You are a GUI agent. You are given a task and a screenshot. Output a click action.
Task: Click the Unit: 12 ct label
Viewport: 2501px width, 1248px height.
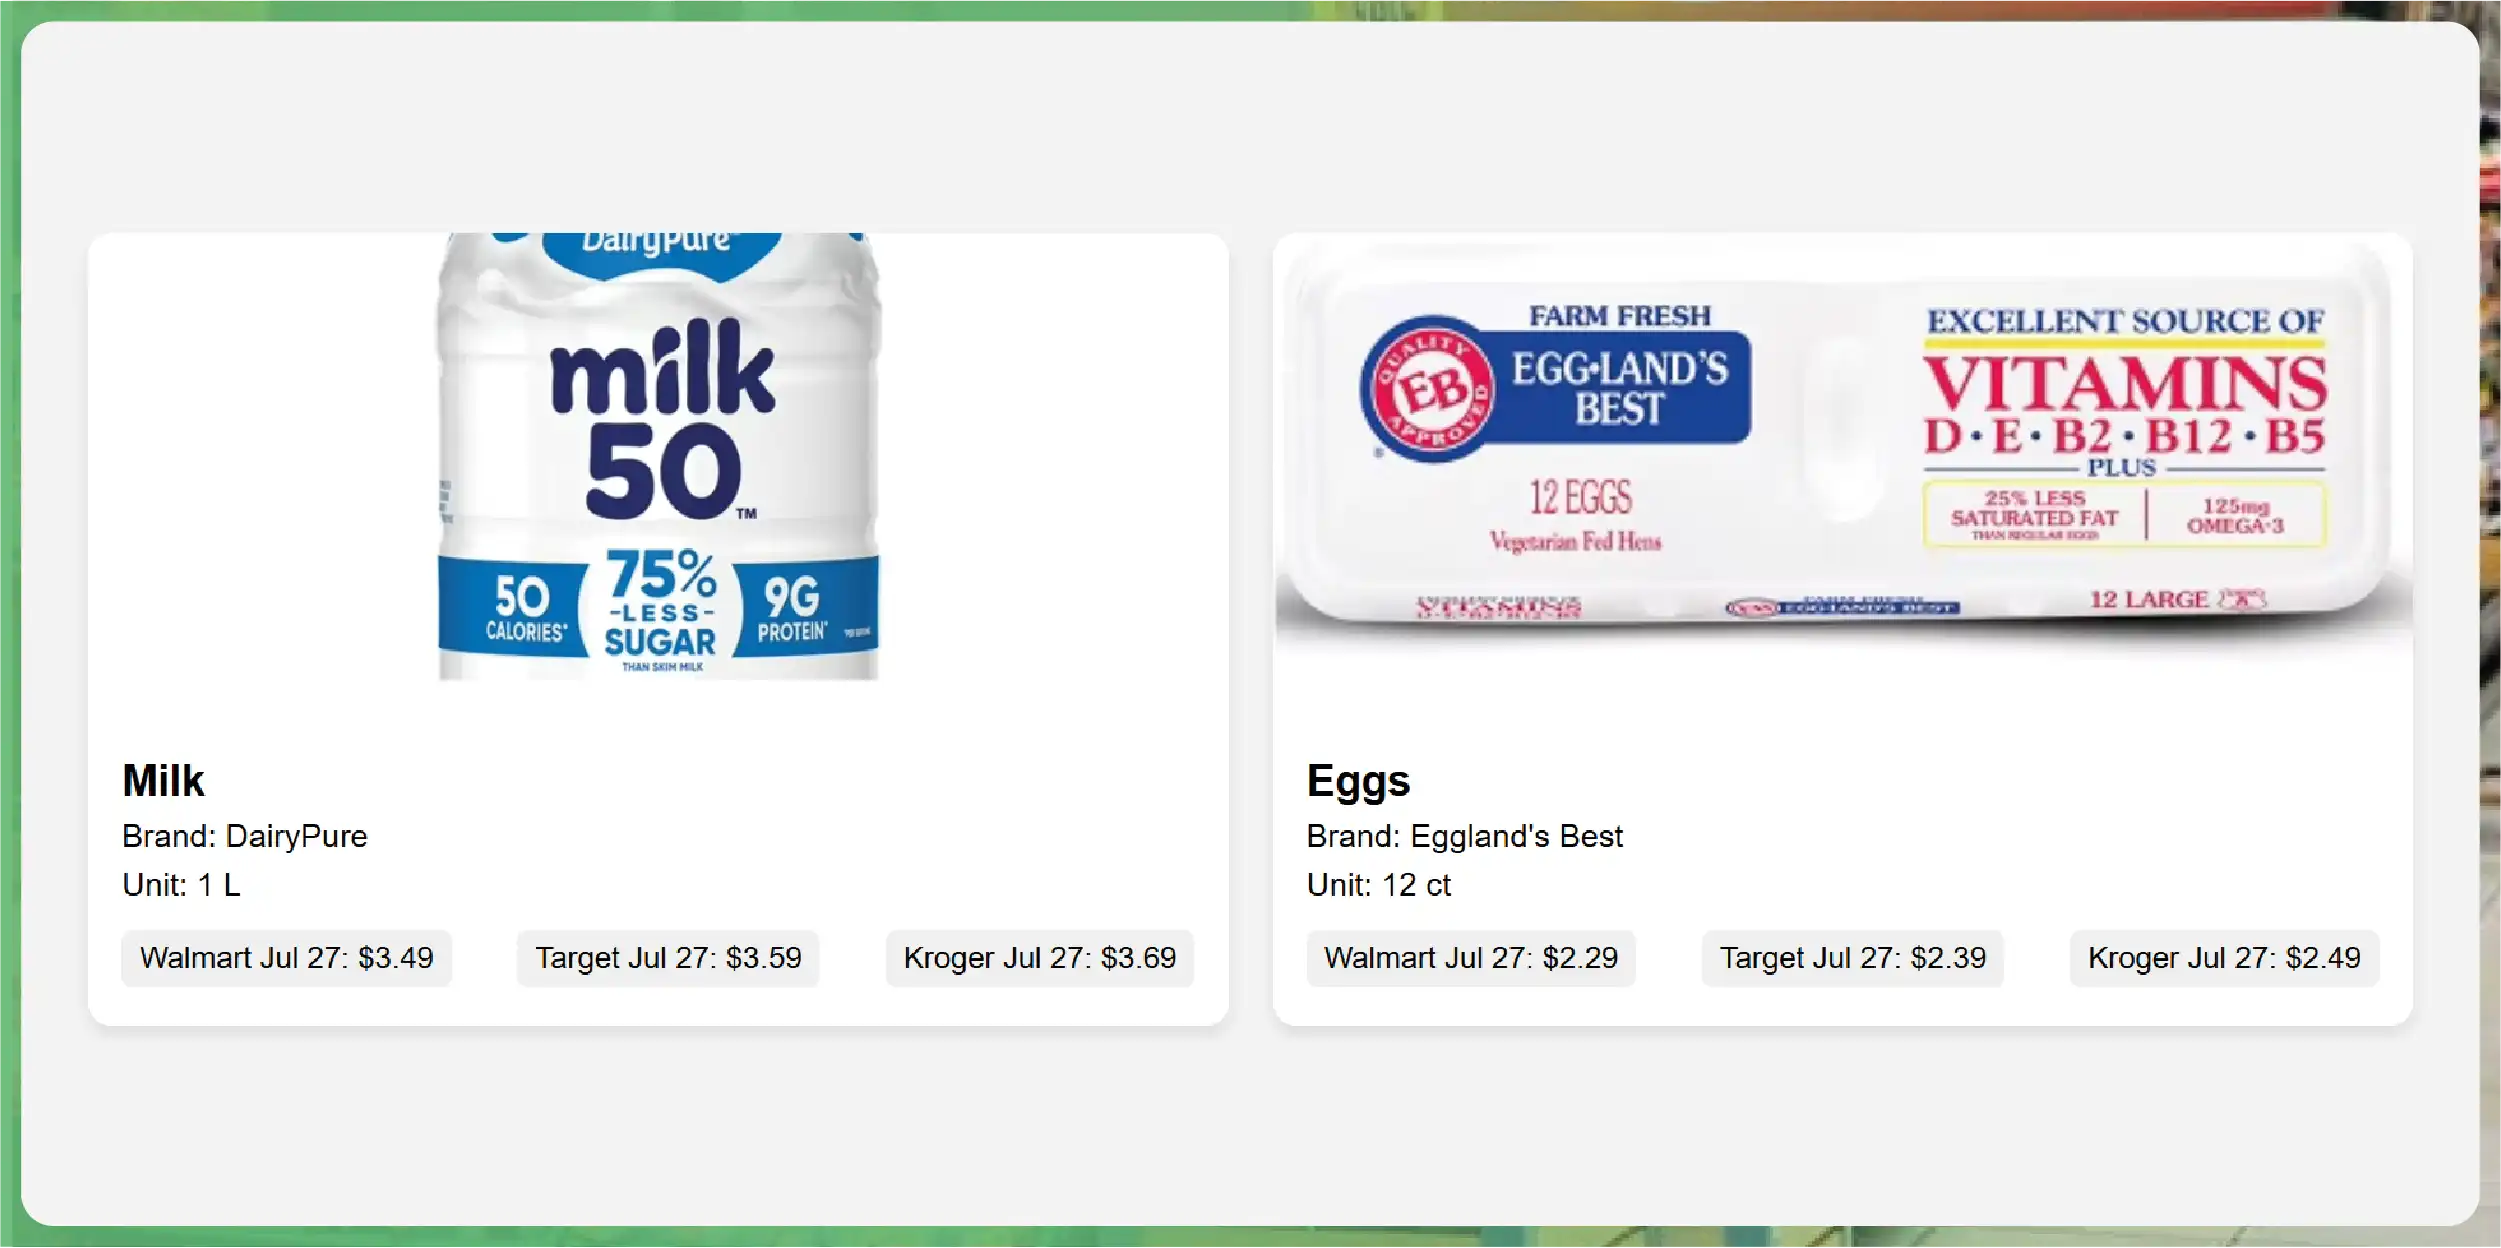1378,885
